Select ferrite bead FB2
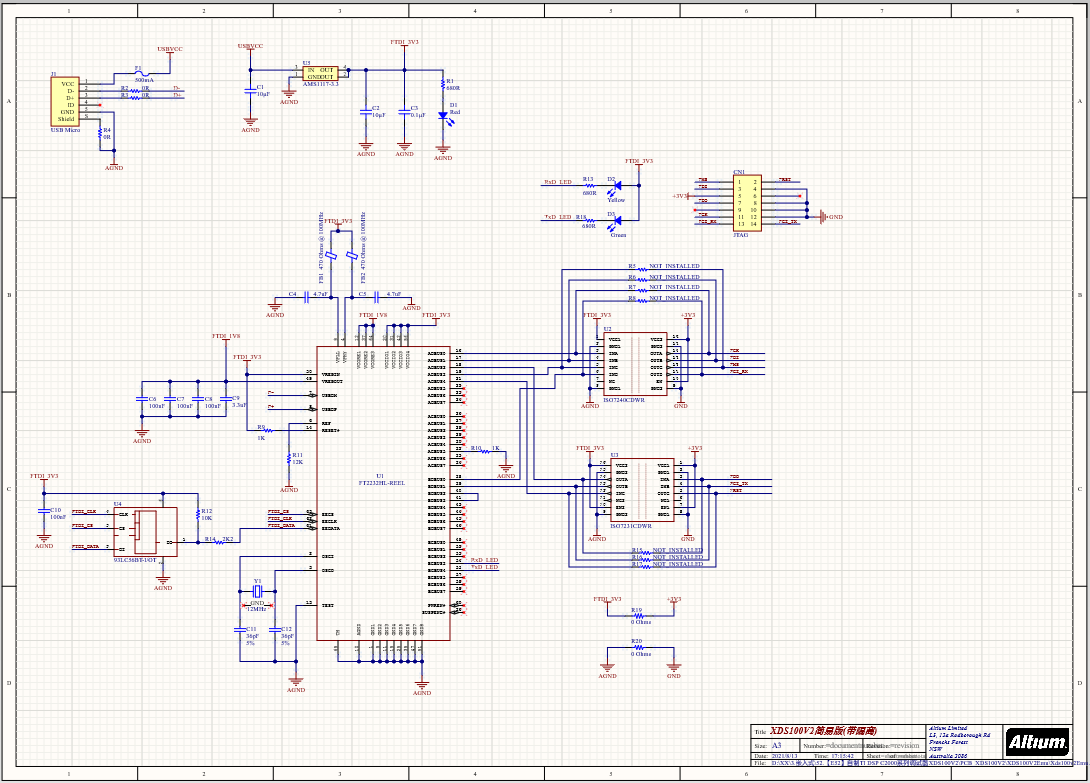The height and width of the screenshot is (783, 1090). tap(351, 256)
